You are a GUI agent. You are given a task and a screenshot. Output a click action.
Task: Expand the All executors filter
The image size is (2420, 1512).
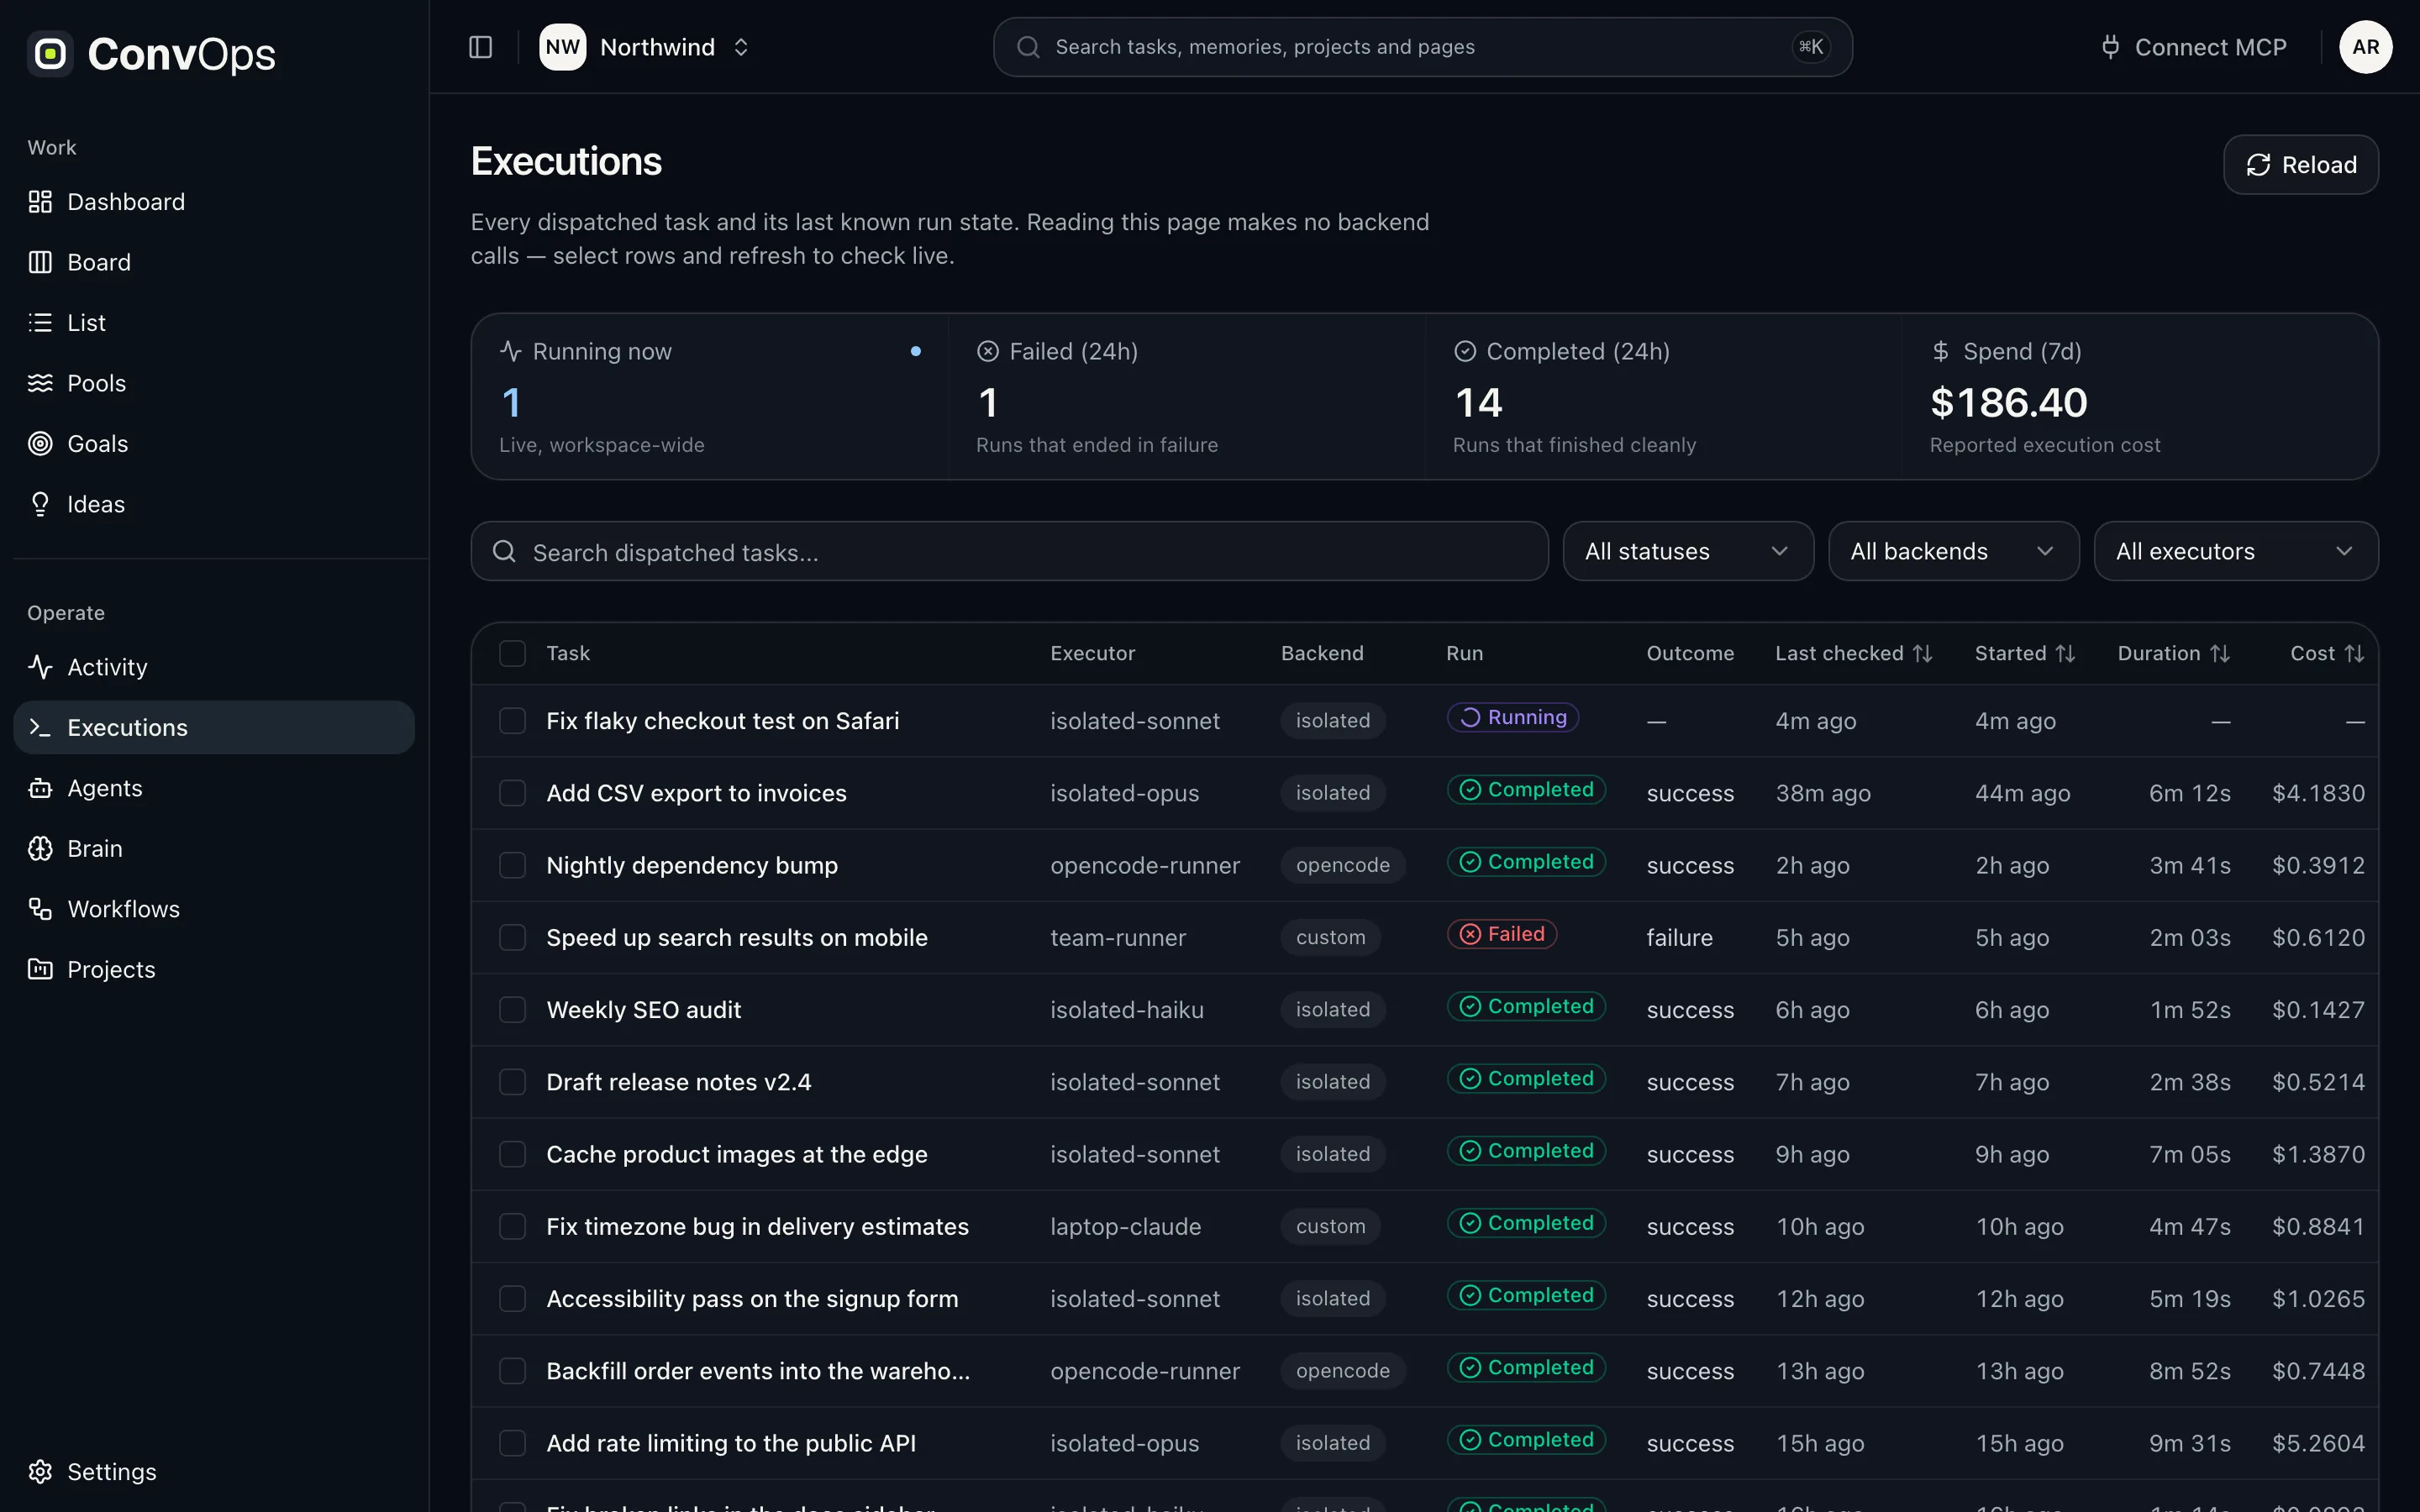coord(2235,551)
